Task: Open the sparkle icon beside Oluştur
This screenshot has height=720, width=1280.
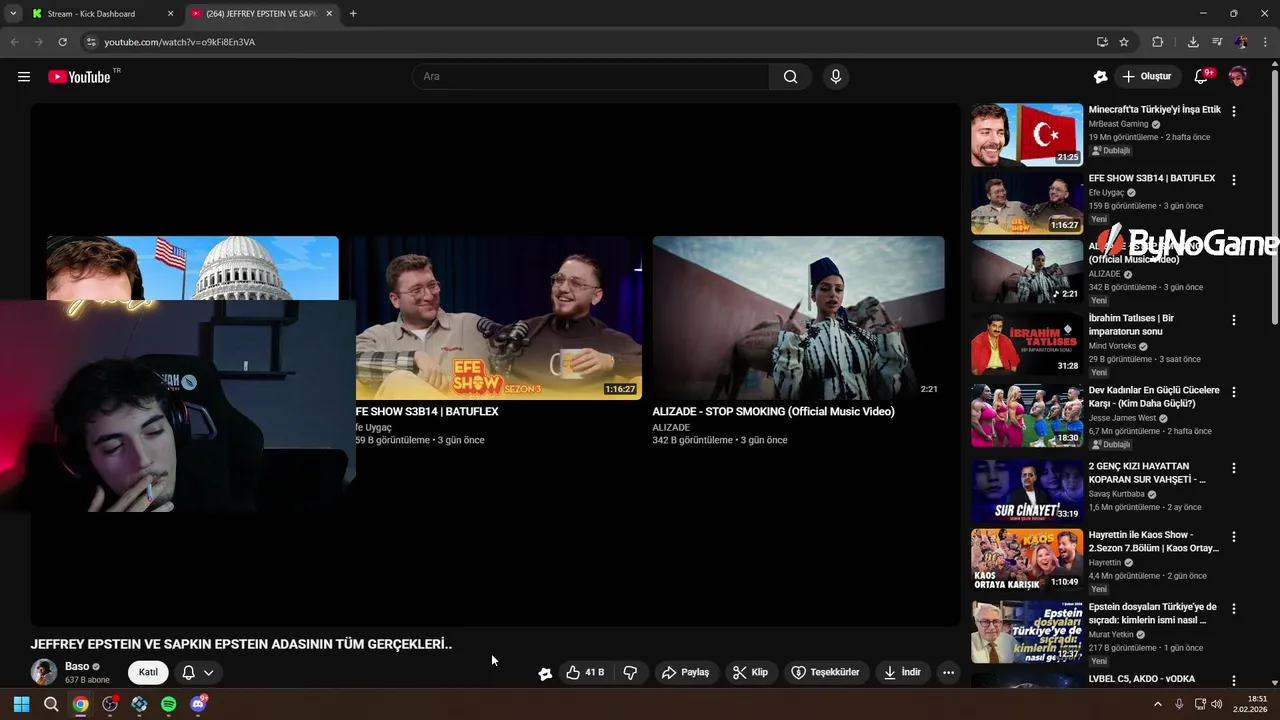Action: [x=1101, y=77]
